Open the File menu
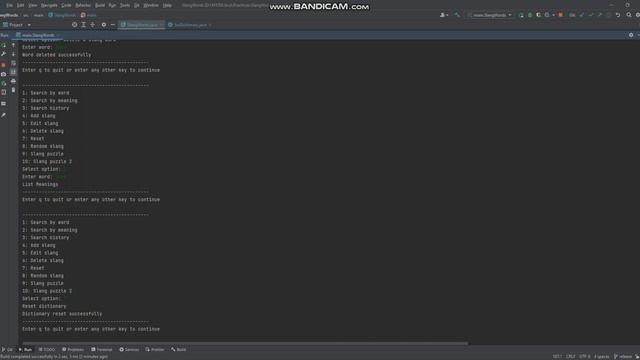Image resolution: width=640 pixels, height=360 pixels. tap(9, 5)
